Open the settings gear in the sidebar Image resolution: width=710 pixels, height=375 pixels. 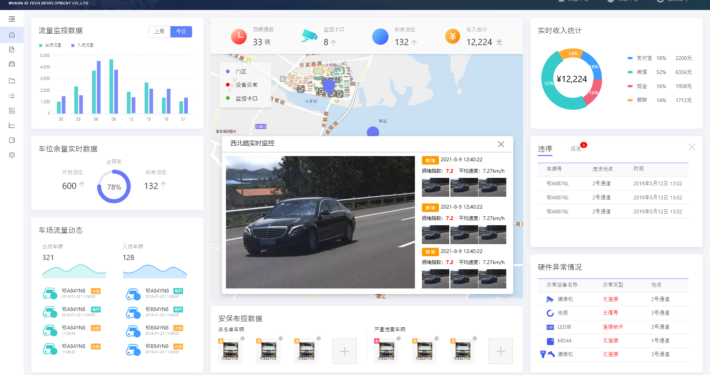[12, 155]
